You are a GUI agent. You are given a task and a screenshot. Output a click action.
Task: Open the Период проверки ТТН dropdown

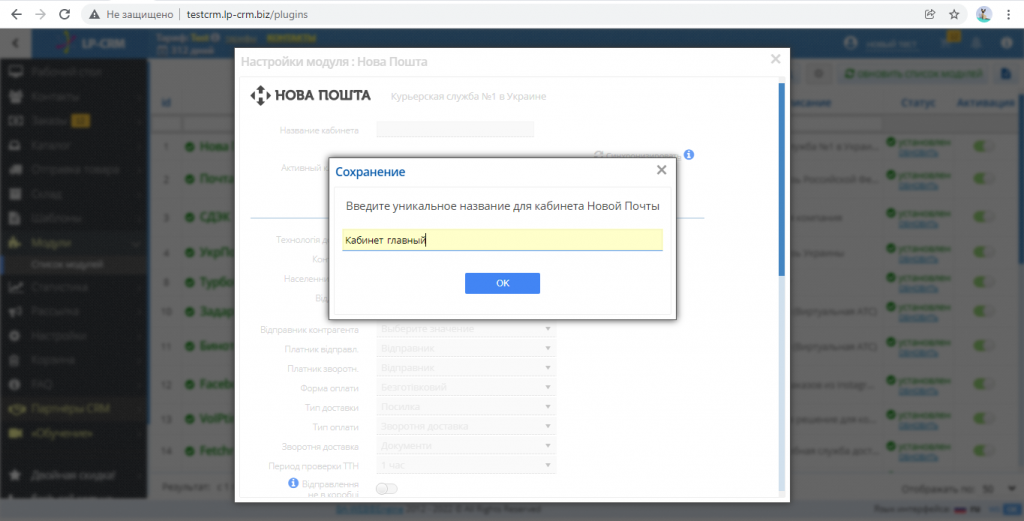466,466
